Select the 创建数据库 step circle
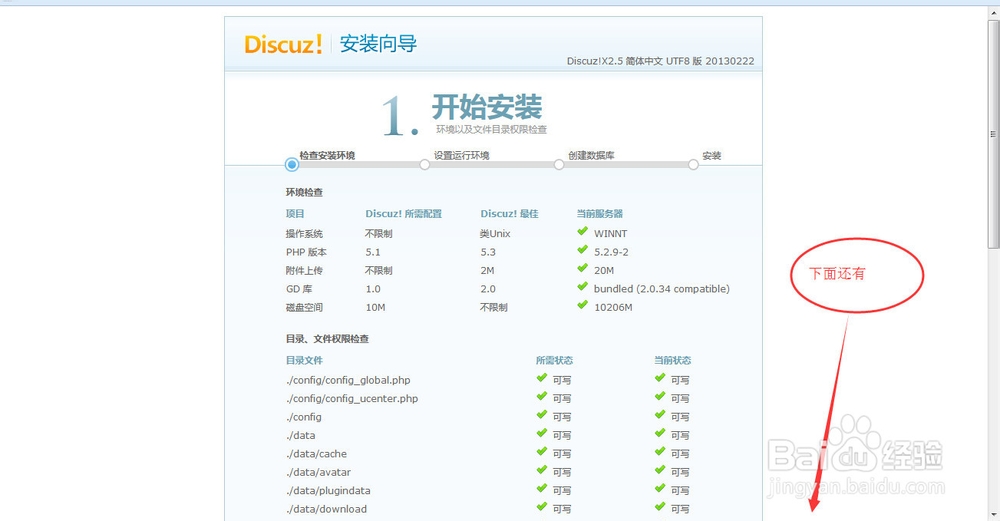 [559, 165]
